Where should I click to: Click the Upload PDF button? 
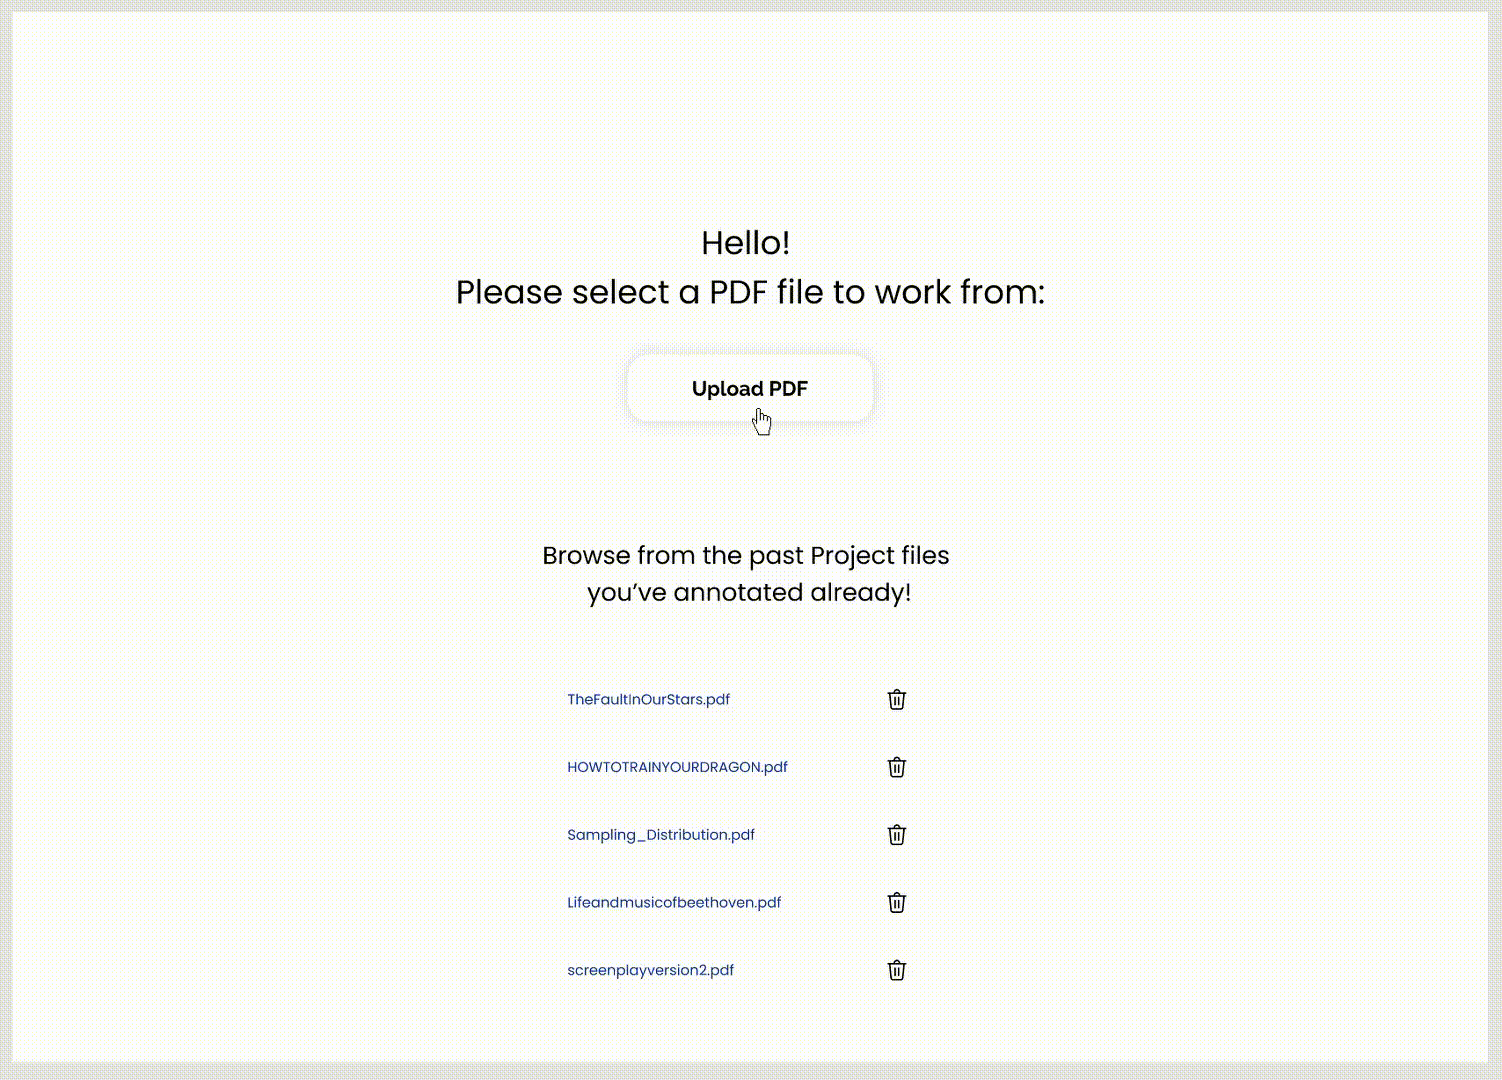coord(749,389)
